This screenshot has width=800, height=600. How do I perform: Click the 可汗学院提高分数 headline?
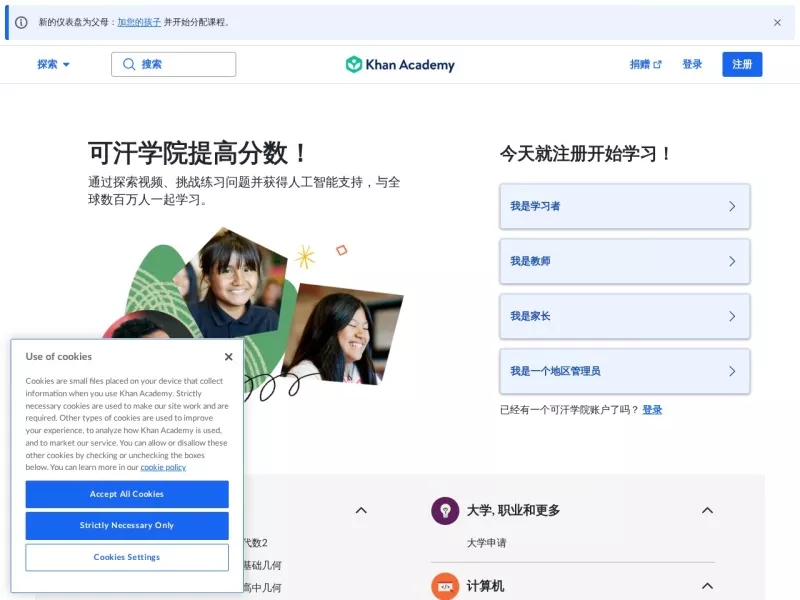pyautogui.click(x=197, y=153)
